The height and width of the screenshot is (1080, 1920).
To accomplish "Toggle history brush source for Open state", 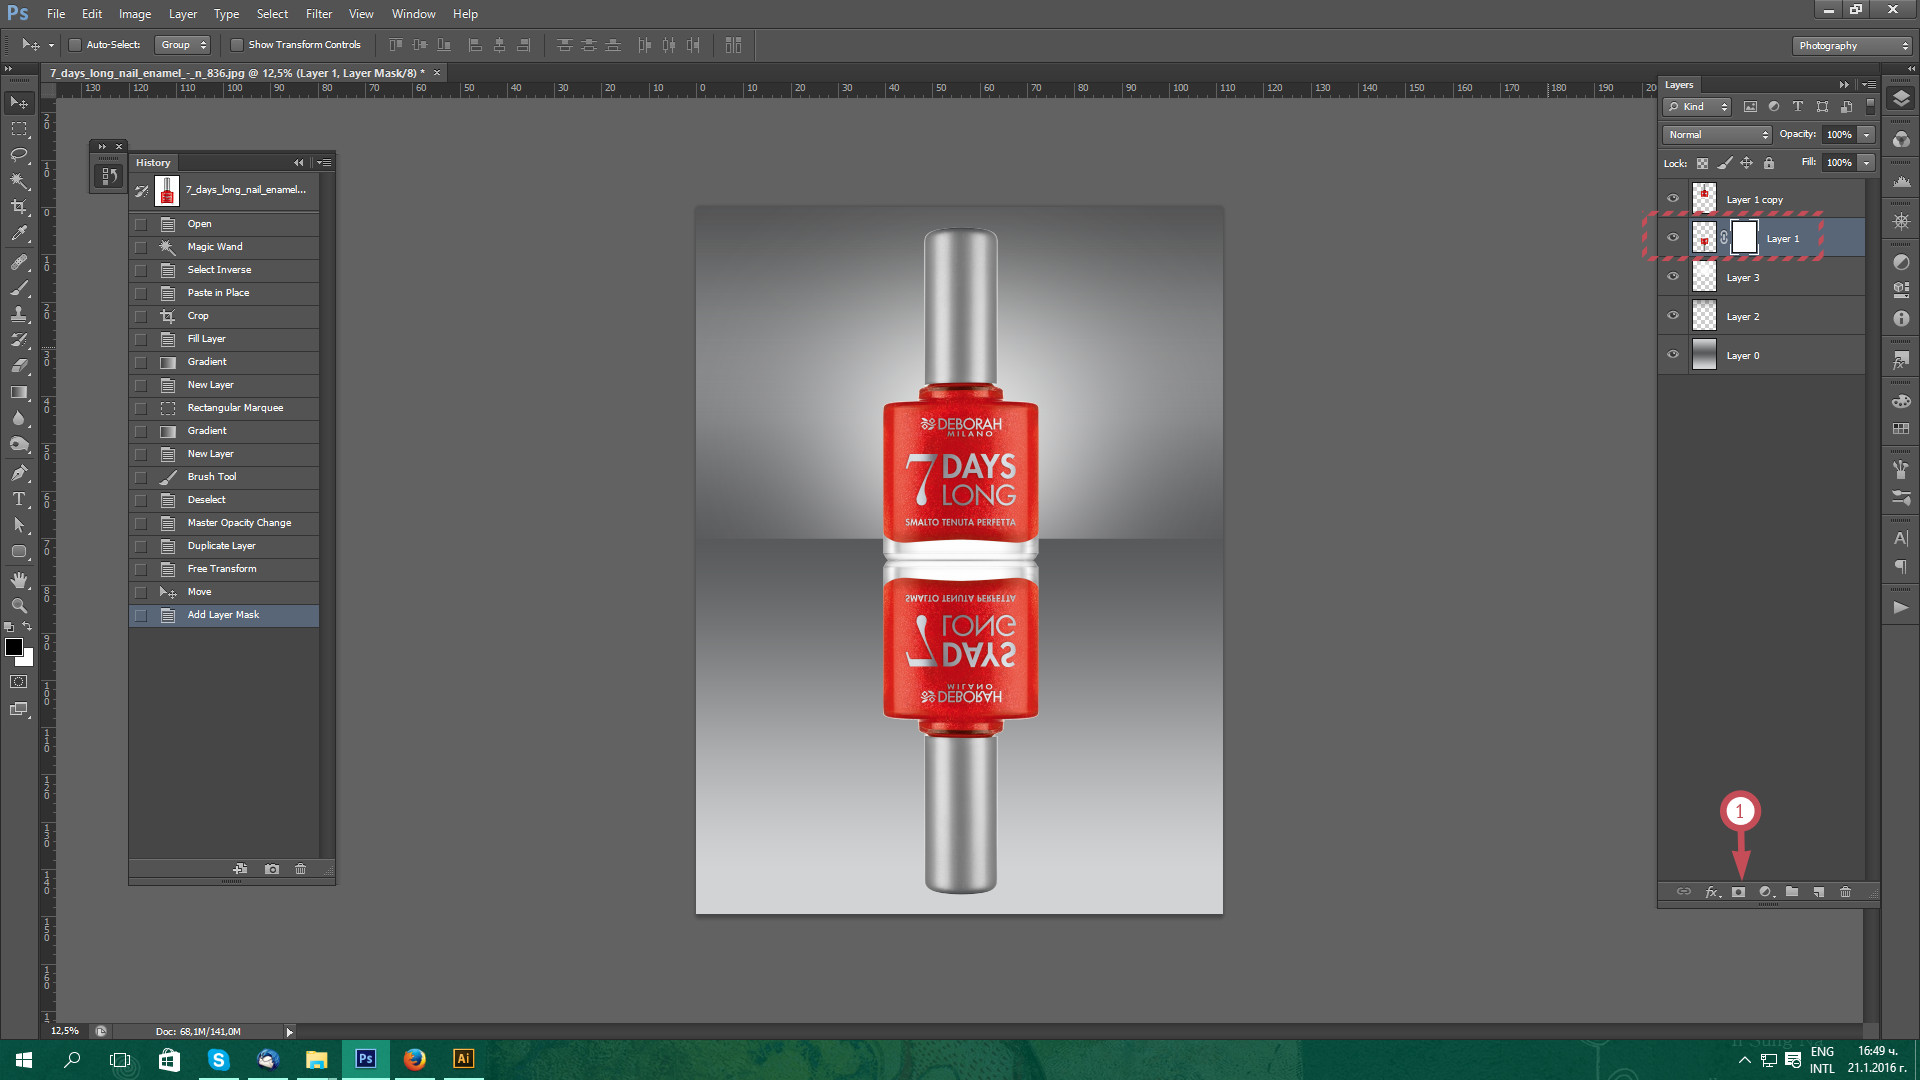I will pos(141,224).
